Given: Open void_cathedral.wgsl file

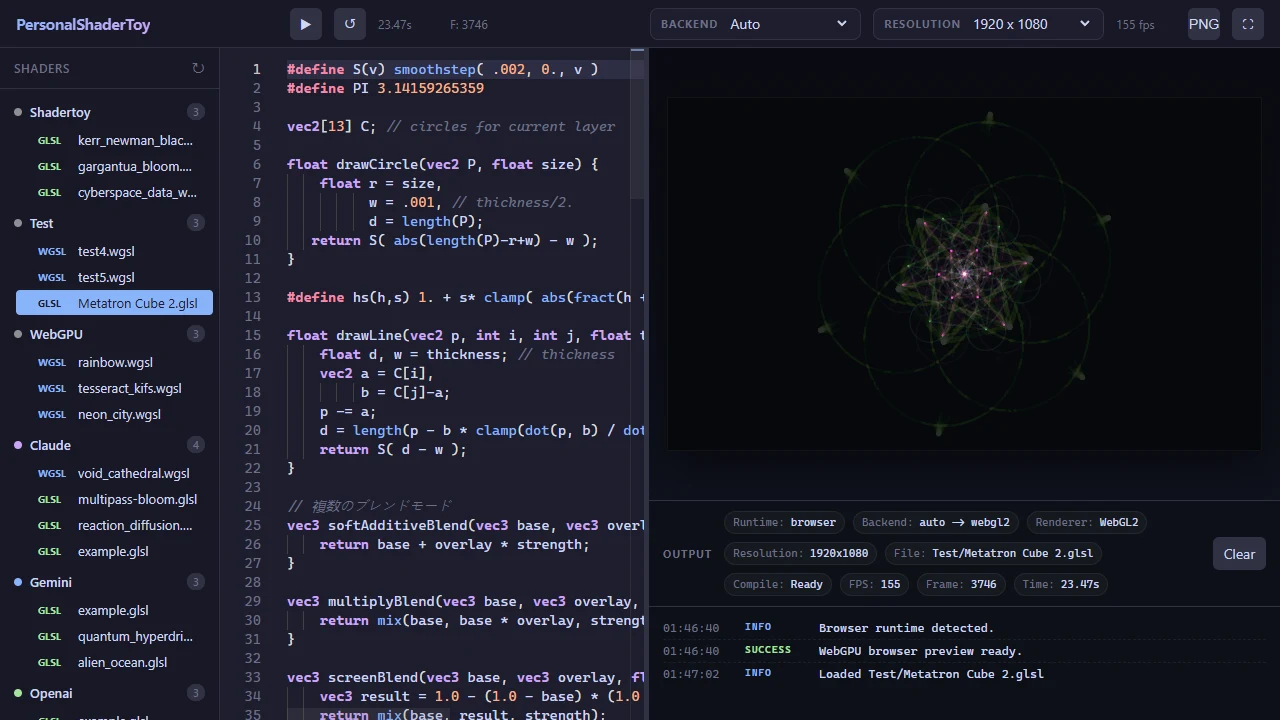Looking at the screenshot, I should [114, 473].
